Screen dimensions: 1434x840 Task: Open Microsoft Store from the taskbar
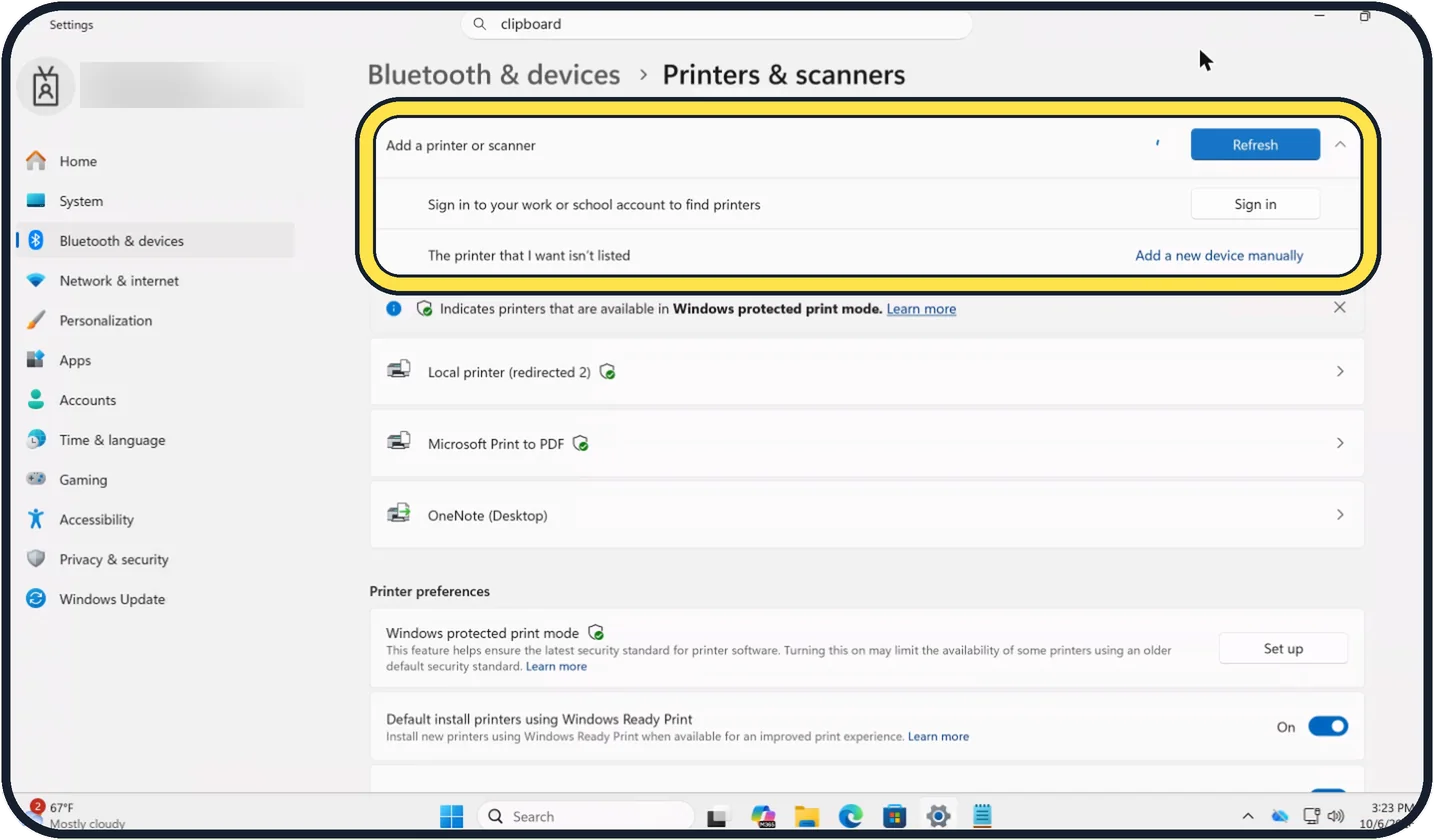895,816
